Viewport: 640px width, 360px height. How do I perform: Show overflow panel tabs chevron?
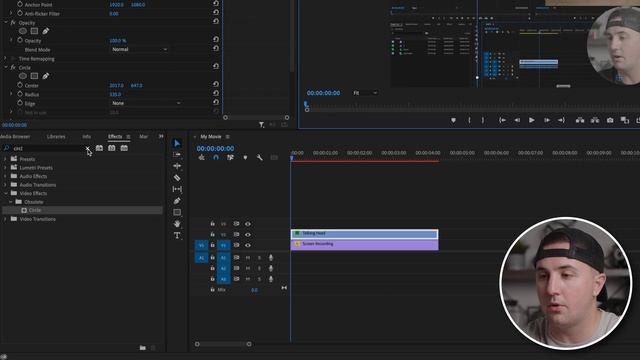click(161, 136)
